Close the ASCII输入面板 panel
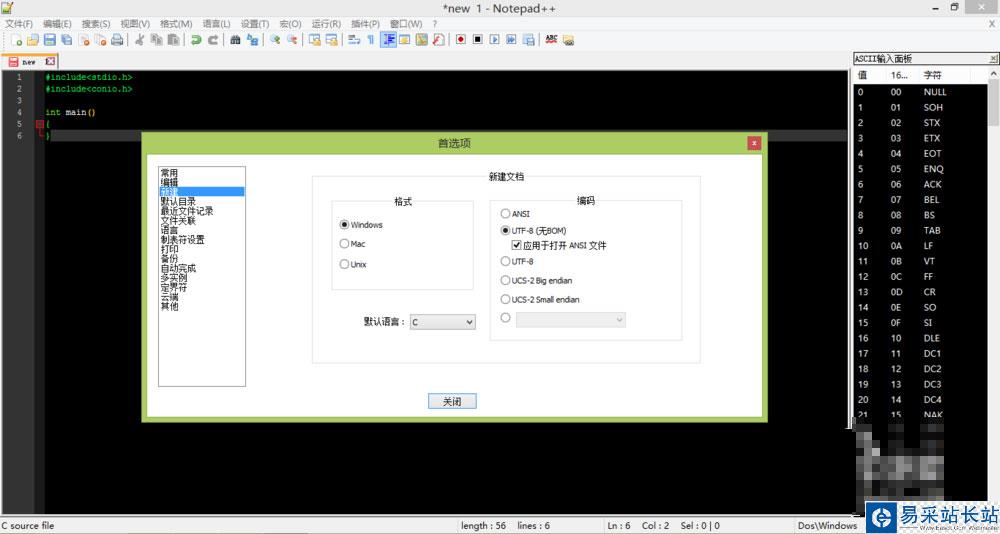Image resolution: width=1000 pixels, height=534 pixels. [x=993, y=59]
